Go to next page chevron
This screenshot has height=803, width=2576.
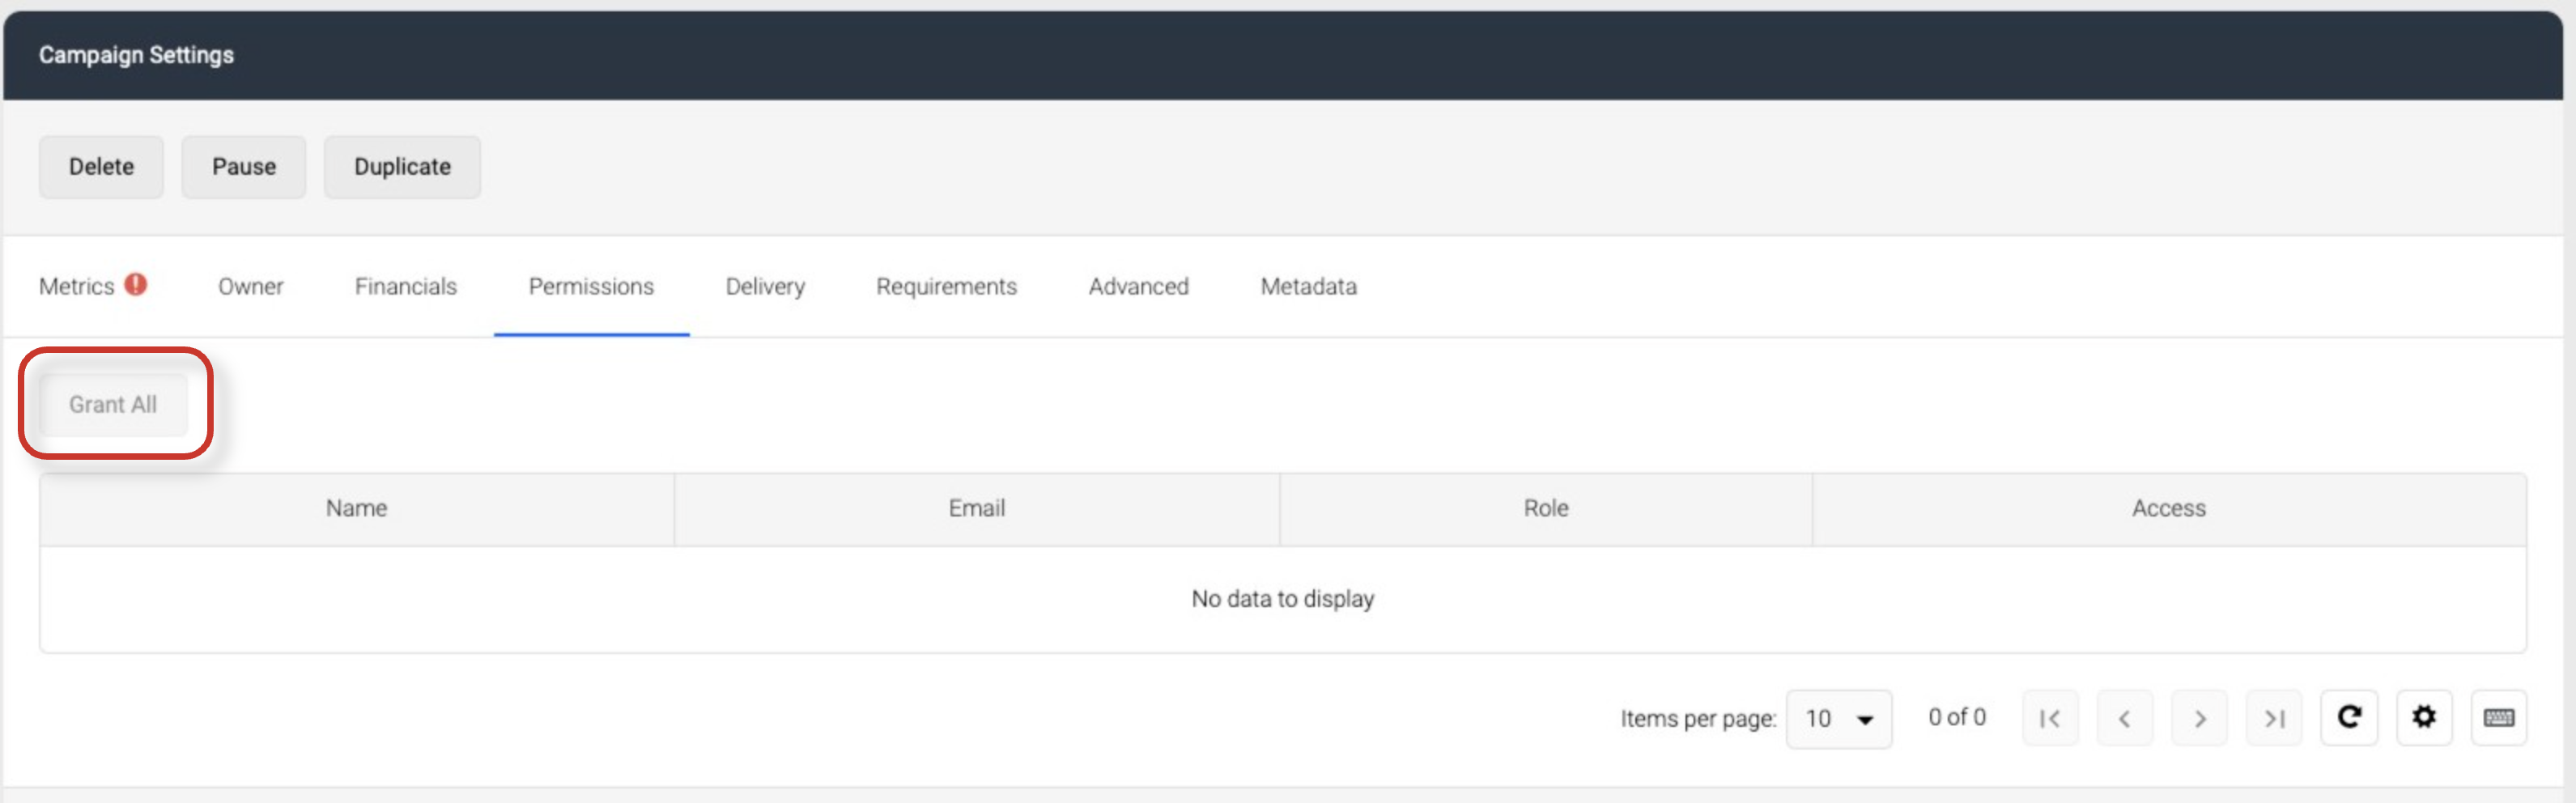tap(2199, 717)
